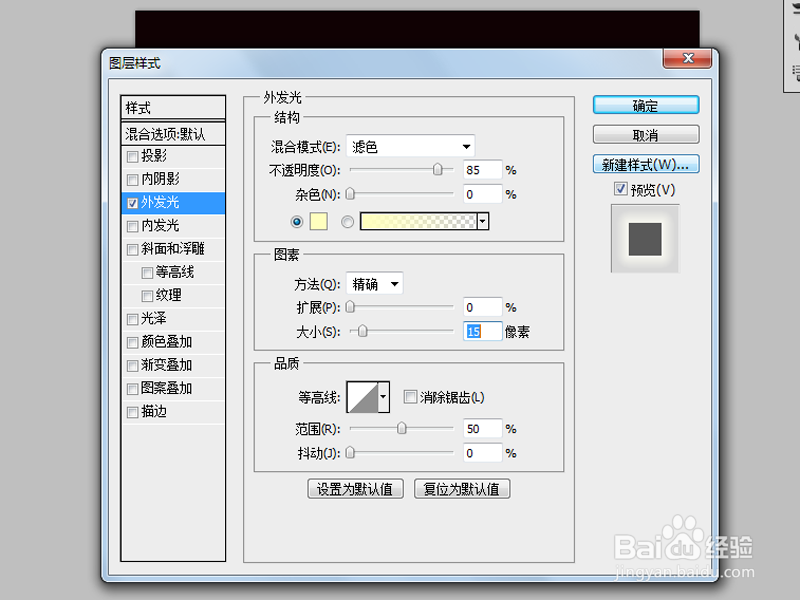Viewport: 800px width, 600px height.
Task: Click the 不透明度 opacity slider handle
Action: pos(438,169)
